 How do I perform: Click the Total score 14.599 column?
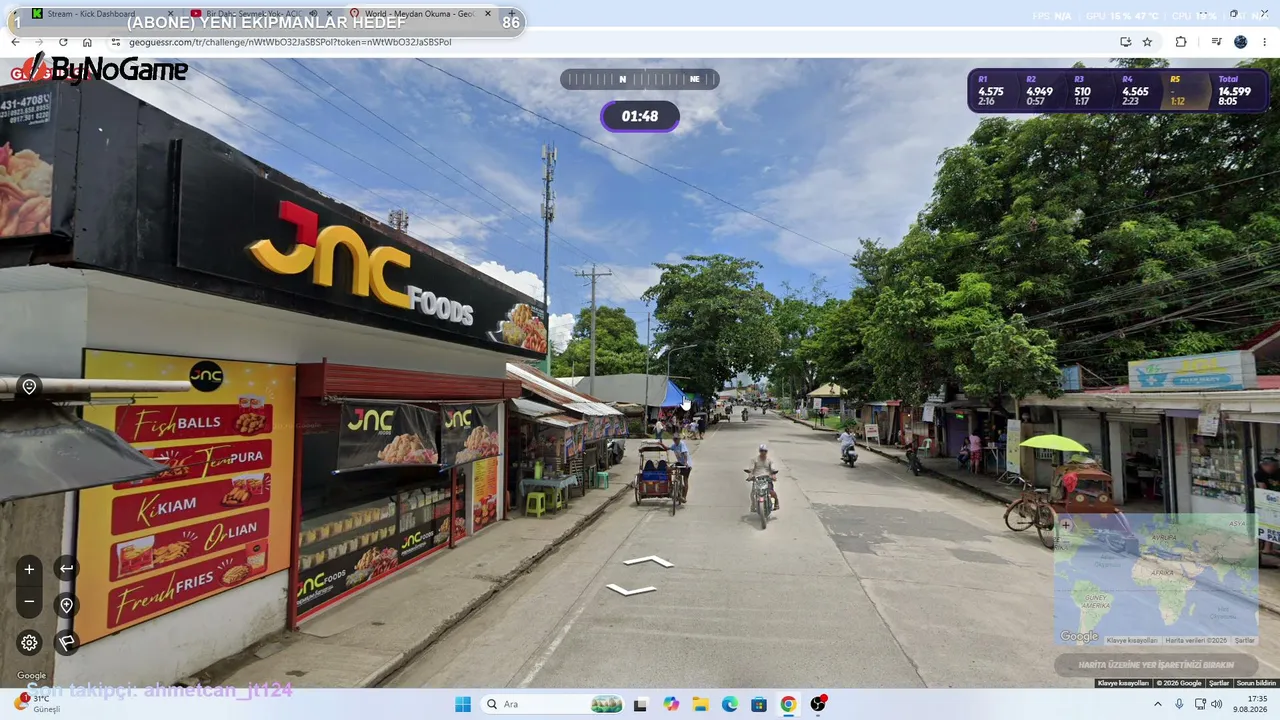pos(1234,91)
